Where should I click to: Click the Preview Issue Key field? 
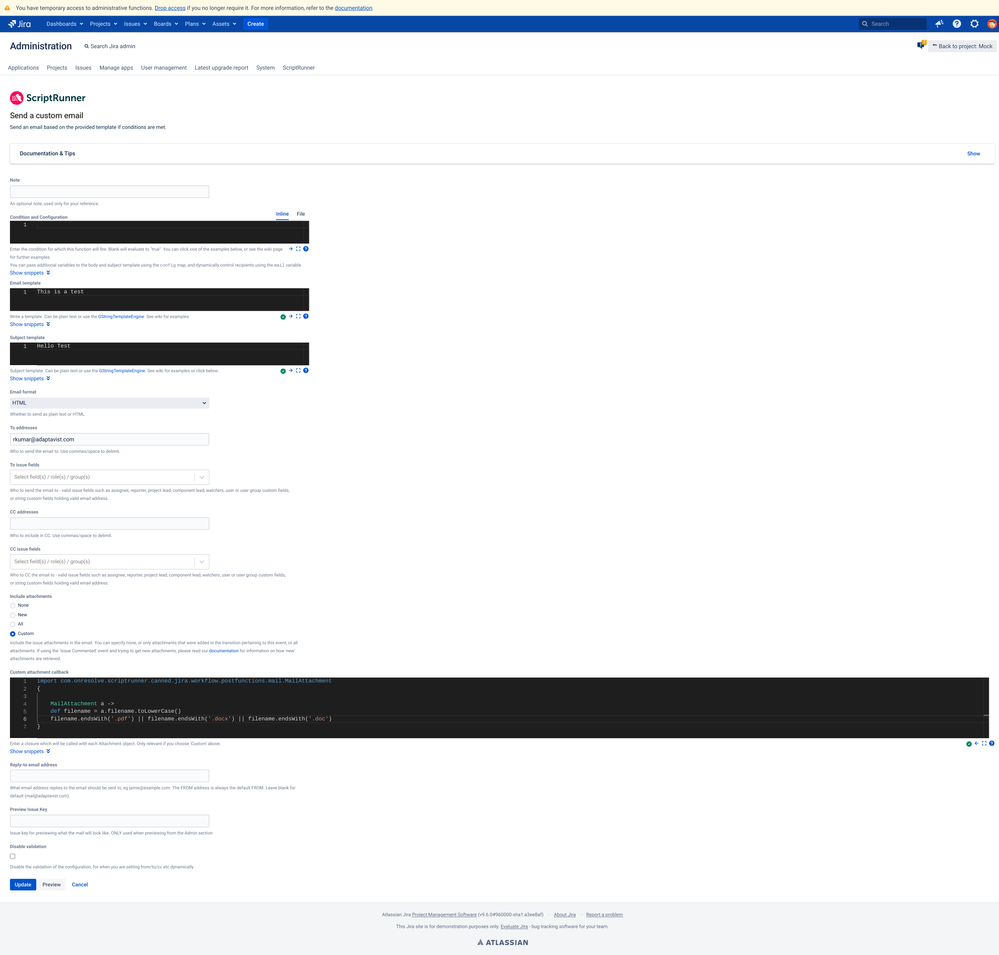110,821
